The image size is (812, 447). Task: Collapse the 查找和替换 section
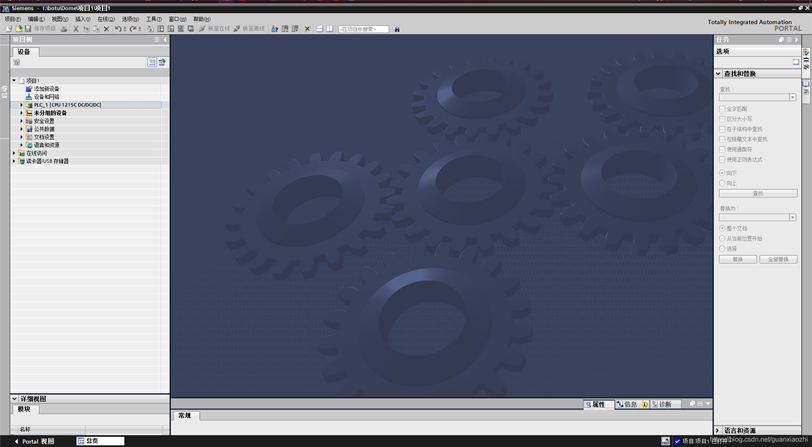tap(719, 74)
